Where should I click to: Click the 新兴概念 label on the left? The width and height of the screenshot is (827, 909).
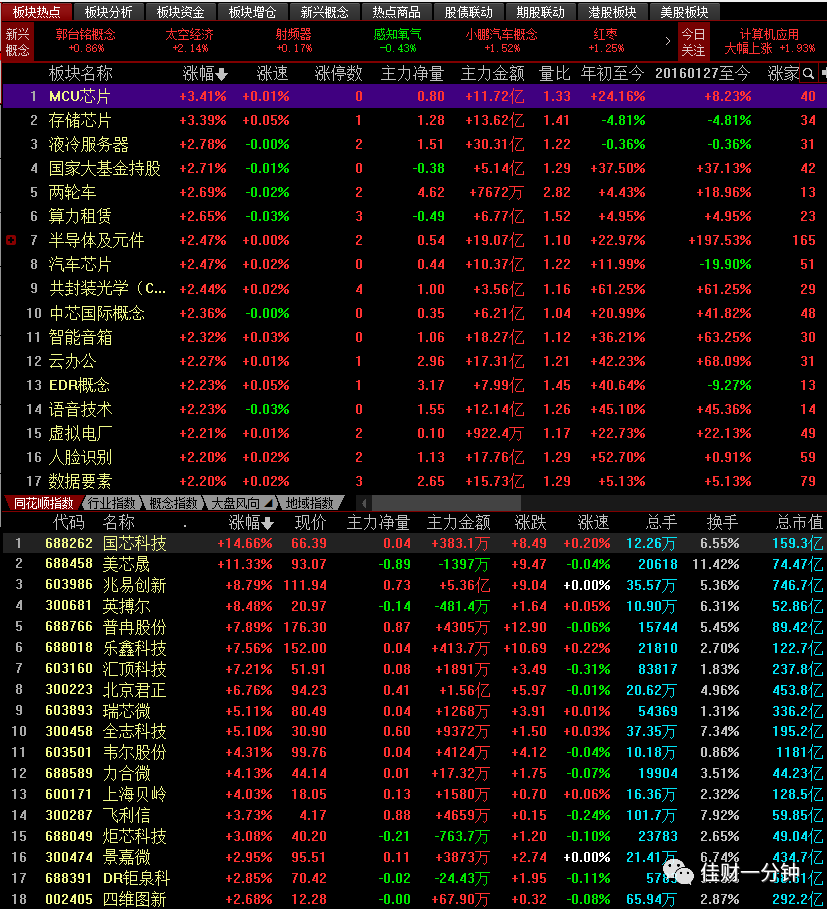pyautogui.click(x=17, y=42)
